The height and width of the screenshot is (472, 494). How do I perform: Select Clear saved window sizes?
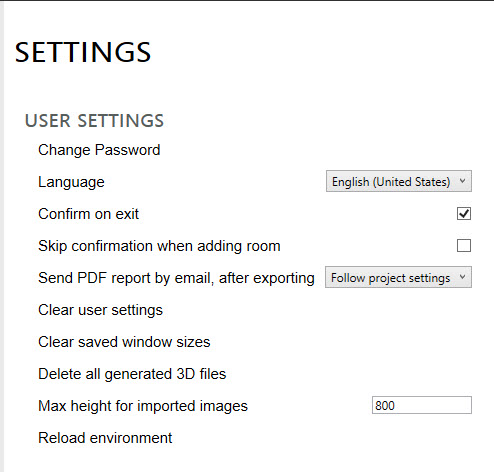pos(124,342)
